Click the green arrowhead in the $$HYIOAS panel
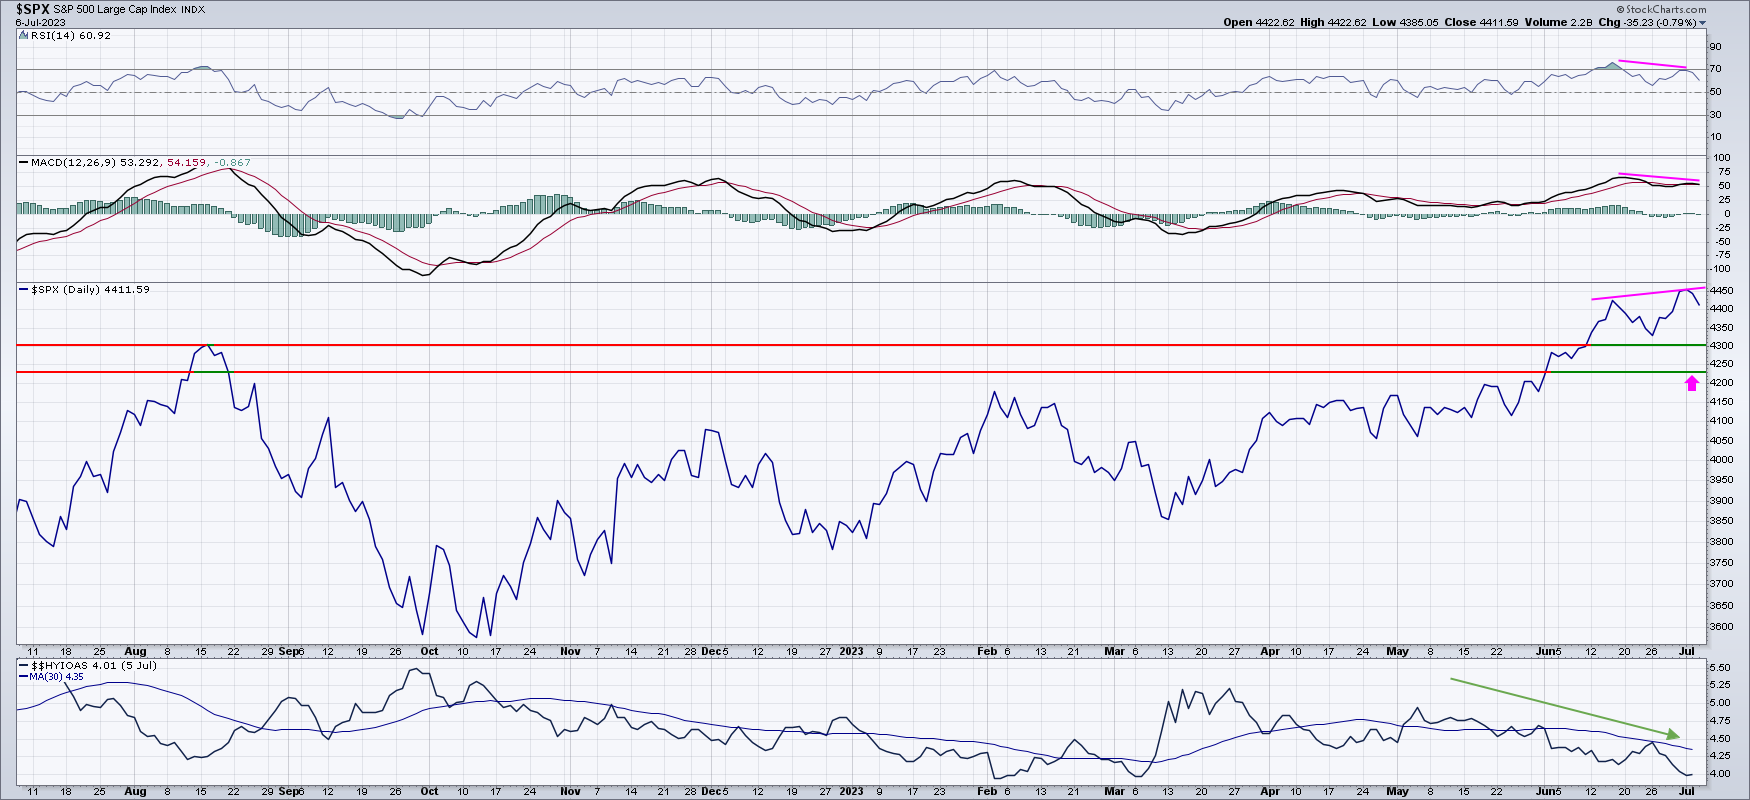Screen dimensions: 1750x800 tap(1674, 735)
